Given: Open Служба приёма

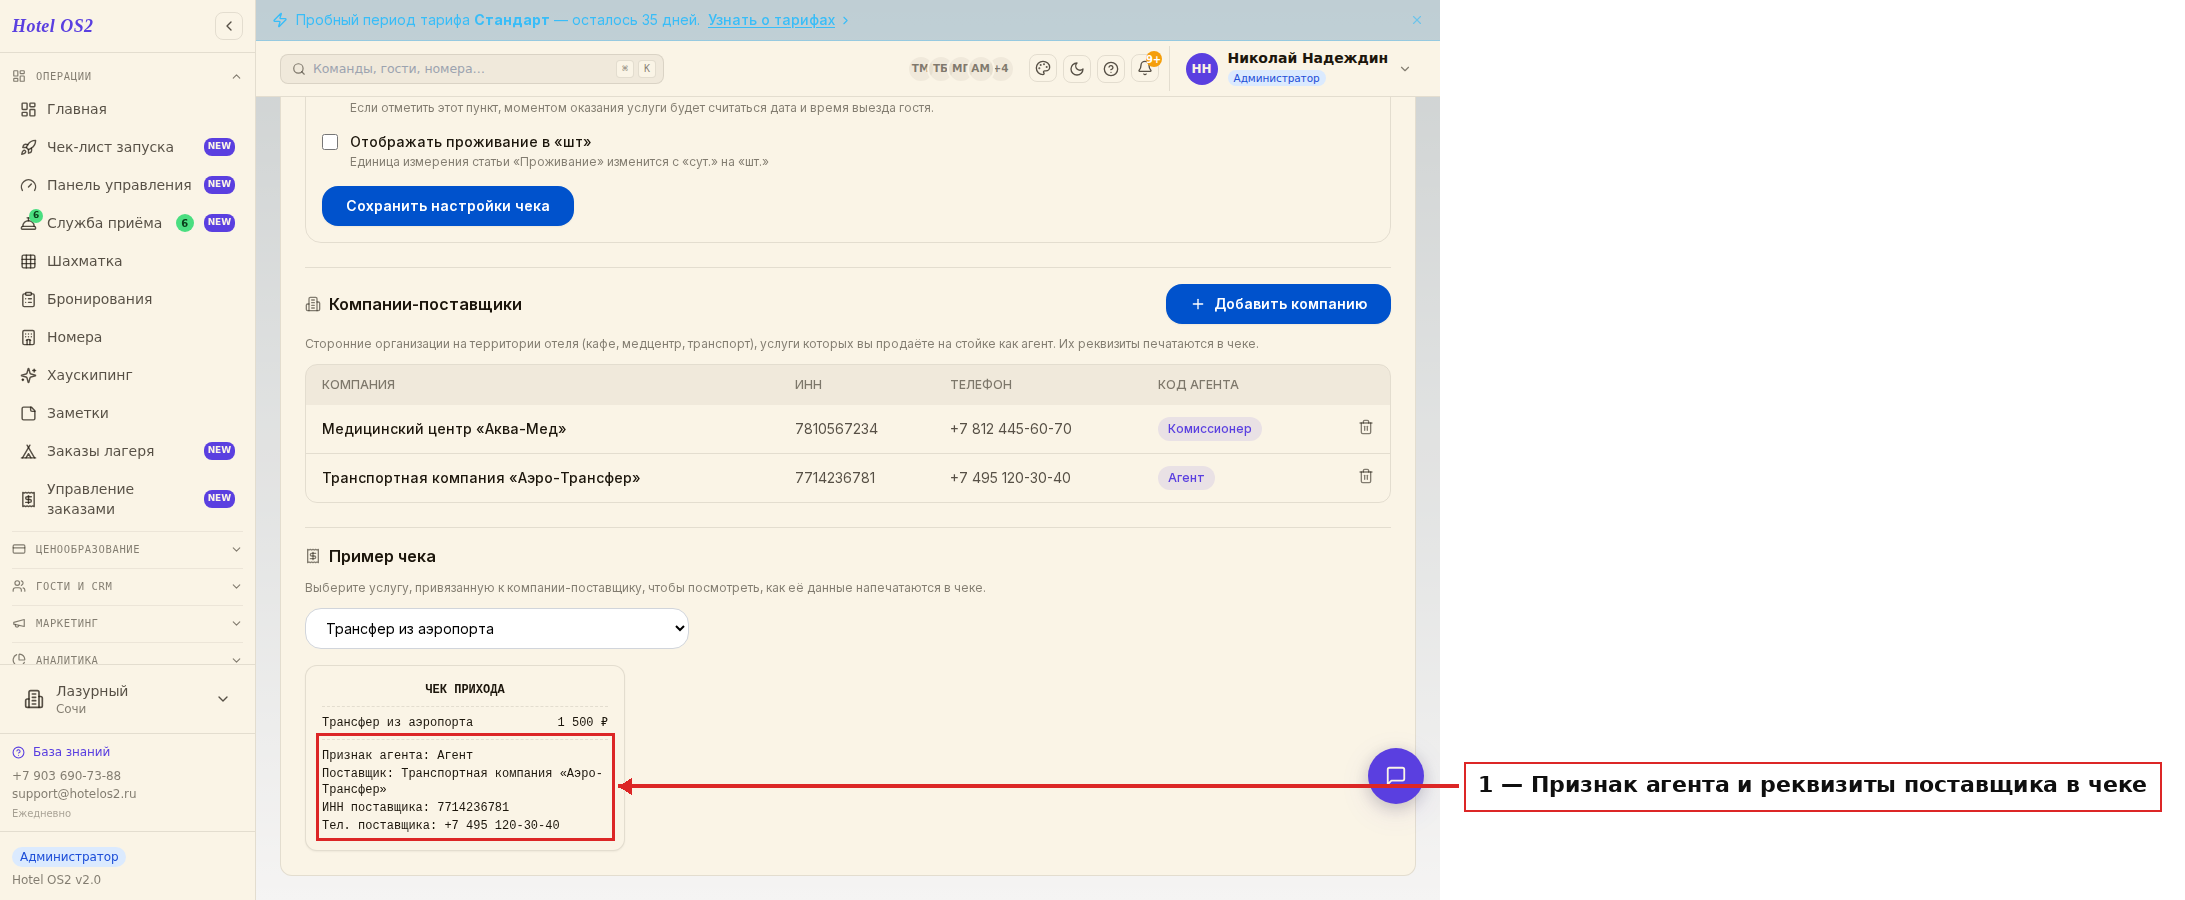Looking at the screenshot, I should [127, 223].
